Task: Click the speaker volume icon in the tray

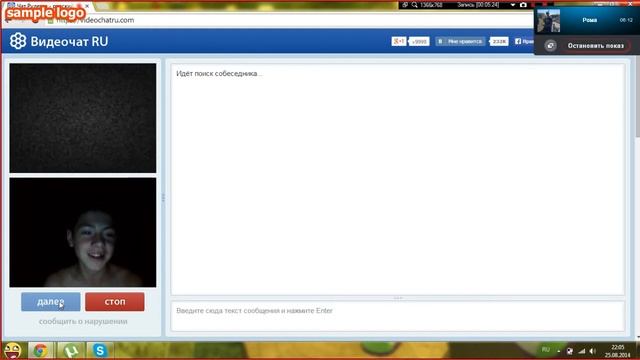Action: [x=593, y=351]
